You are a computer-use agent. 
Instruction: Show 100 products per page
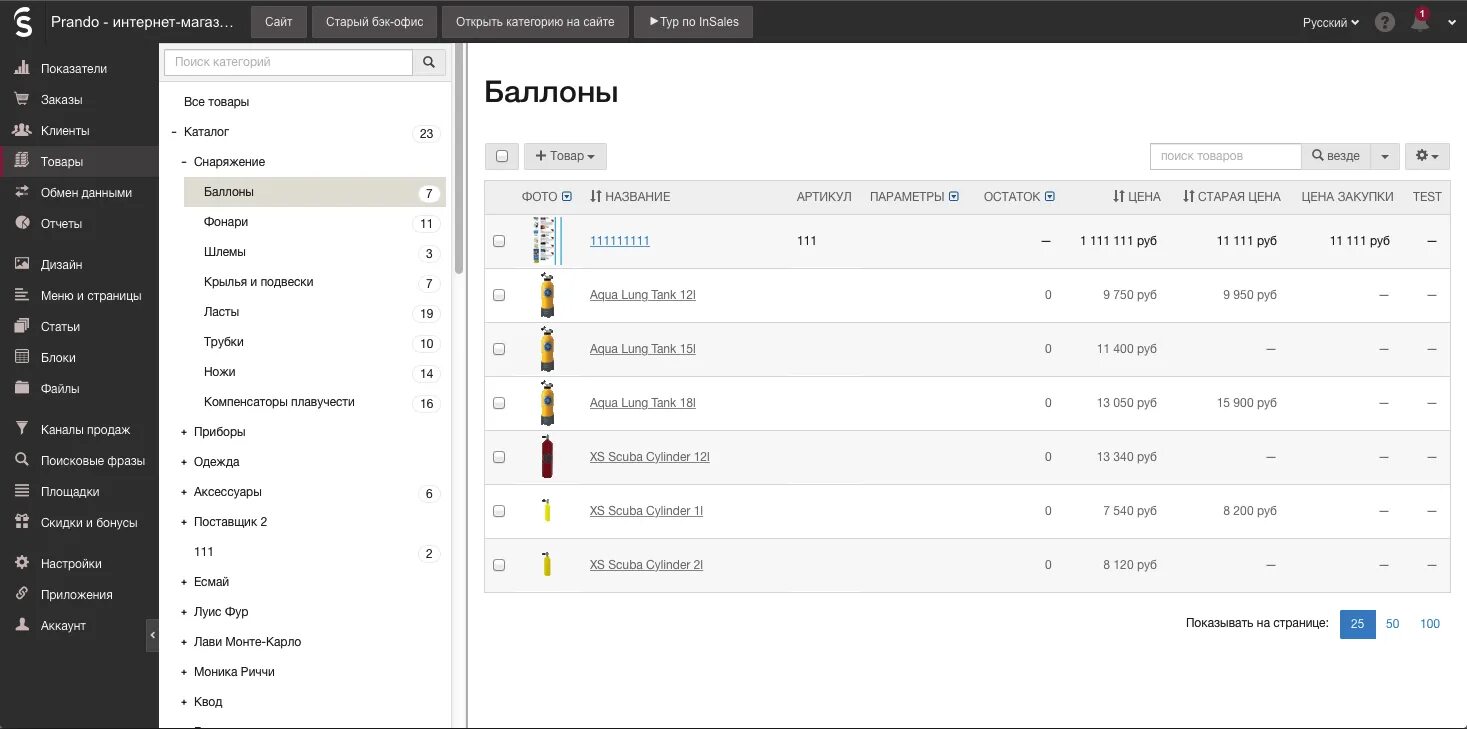[1430, 624]
